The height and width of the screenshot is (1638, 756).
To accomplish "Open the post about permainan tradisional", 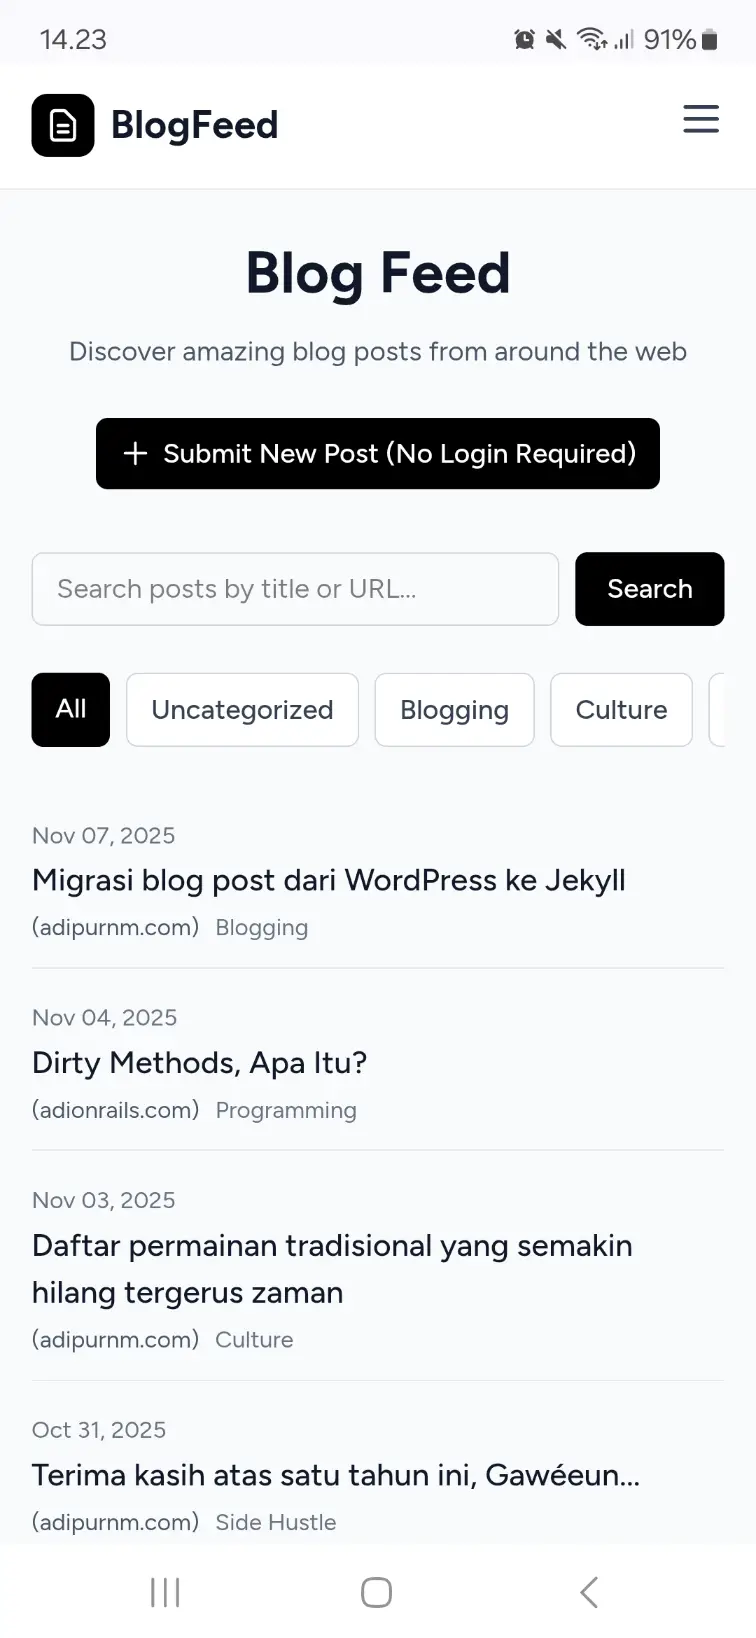I will [x=332, y=1269].
